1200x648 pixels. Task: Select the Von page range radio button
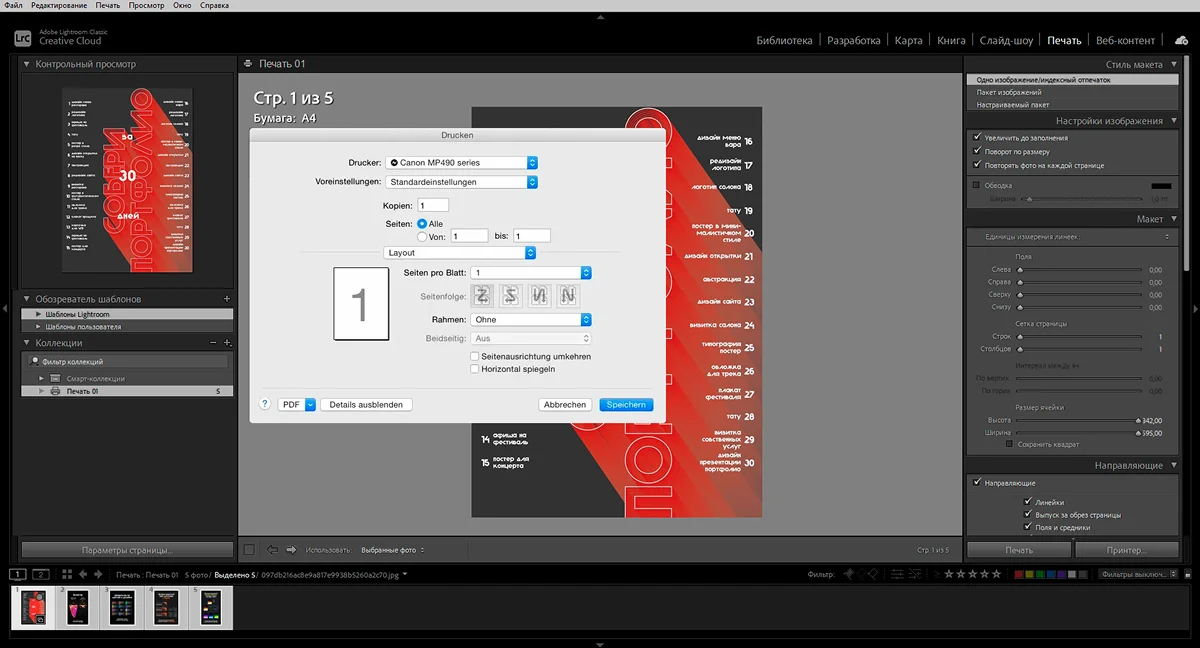tap(422, 237)
